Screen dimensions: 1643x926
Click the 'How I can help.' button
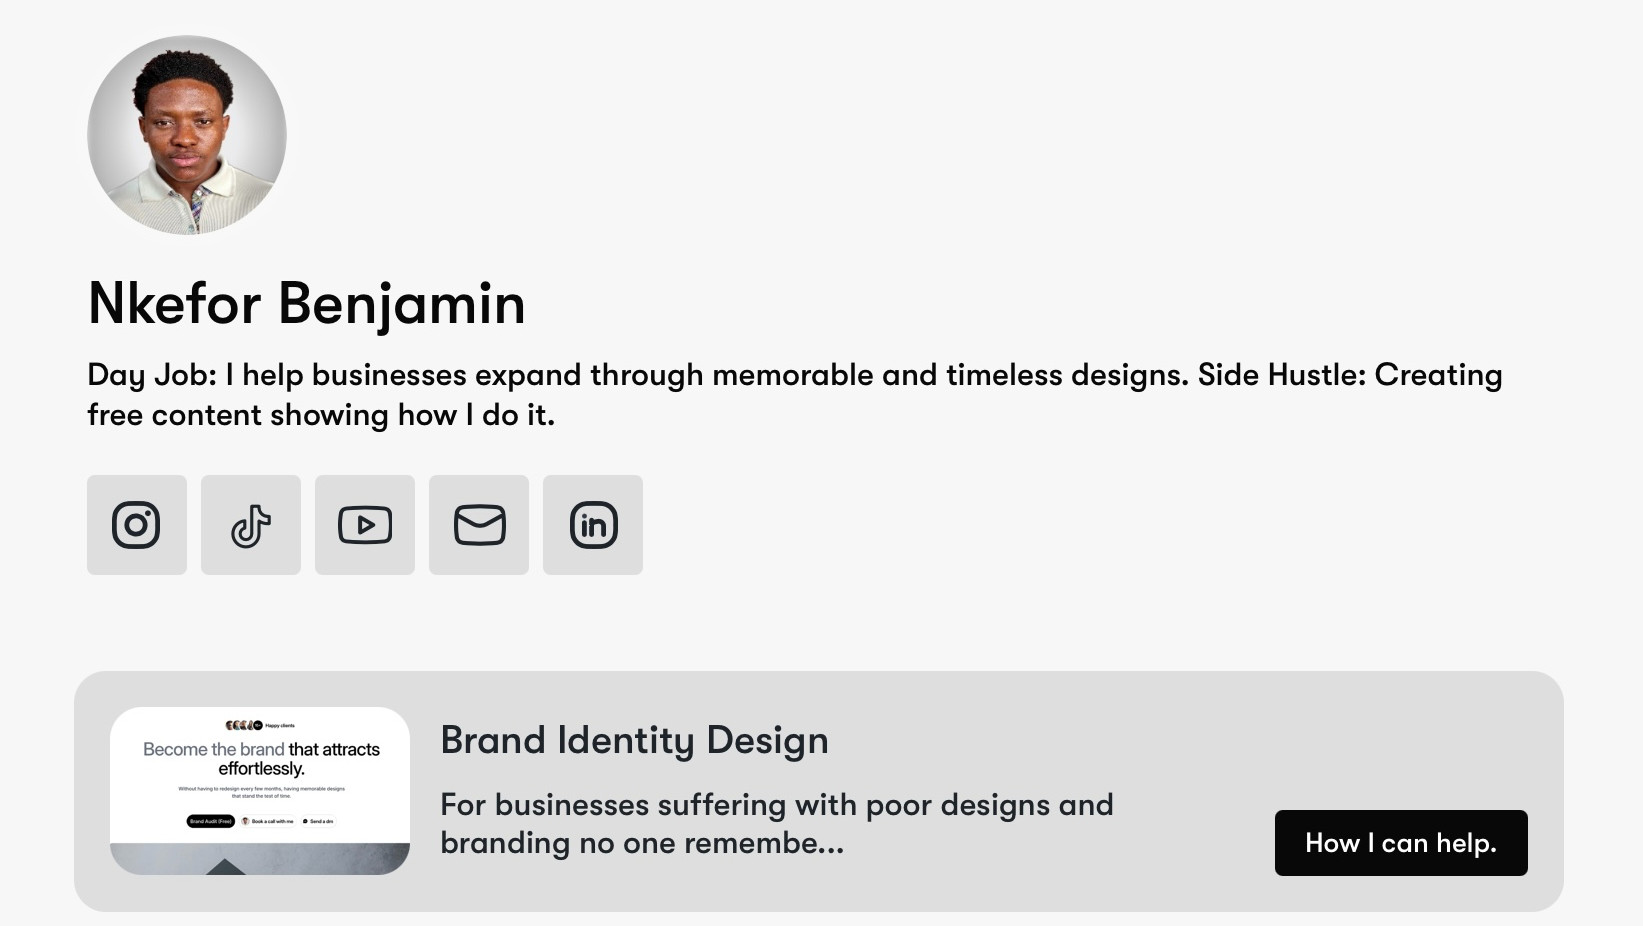click(x=1401, y=843)
